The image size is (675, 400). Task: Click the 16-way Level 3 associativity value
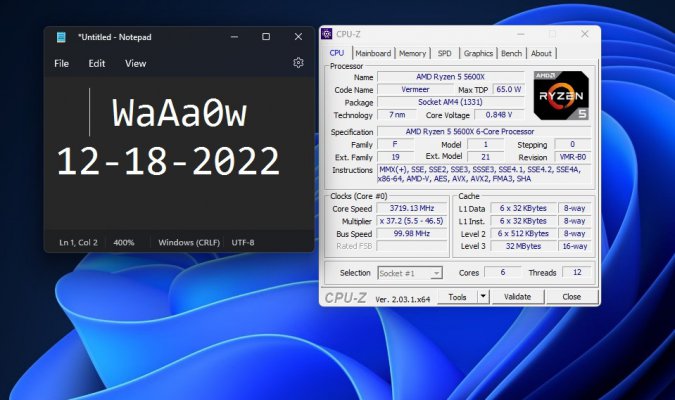click(x=575, y=246)
